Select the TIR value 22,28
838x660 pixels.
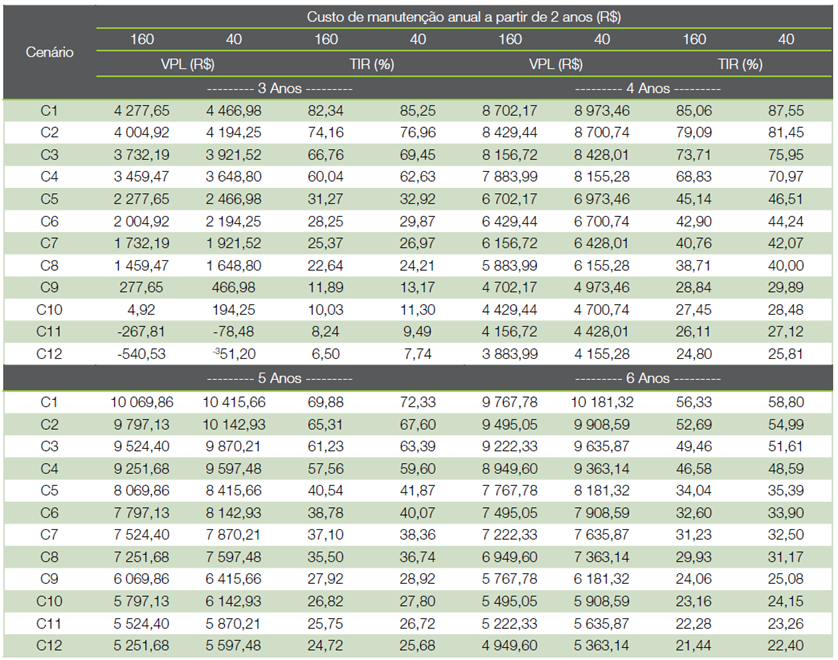click(694, 624)
